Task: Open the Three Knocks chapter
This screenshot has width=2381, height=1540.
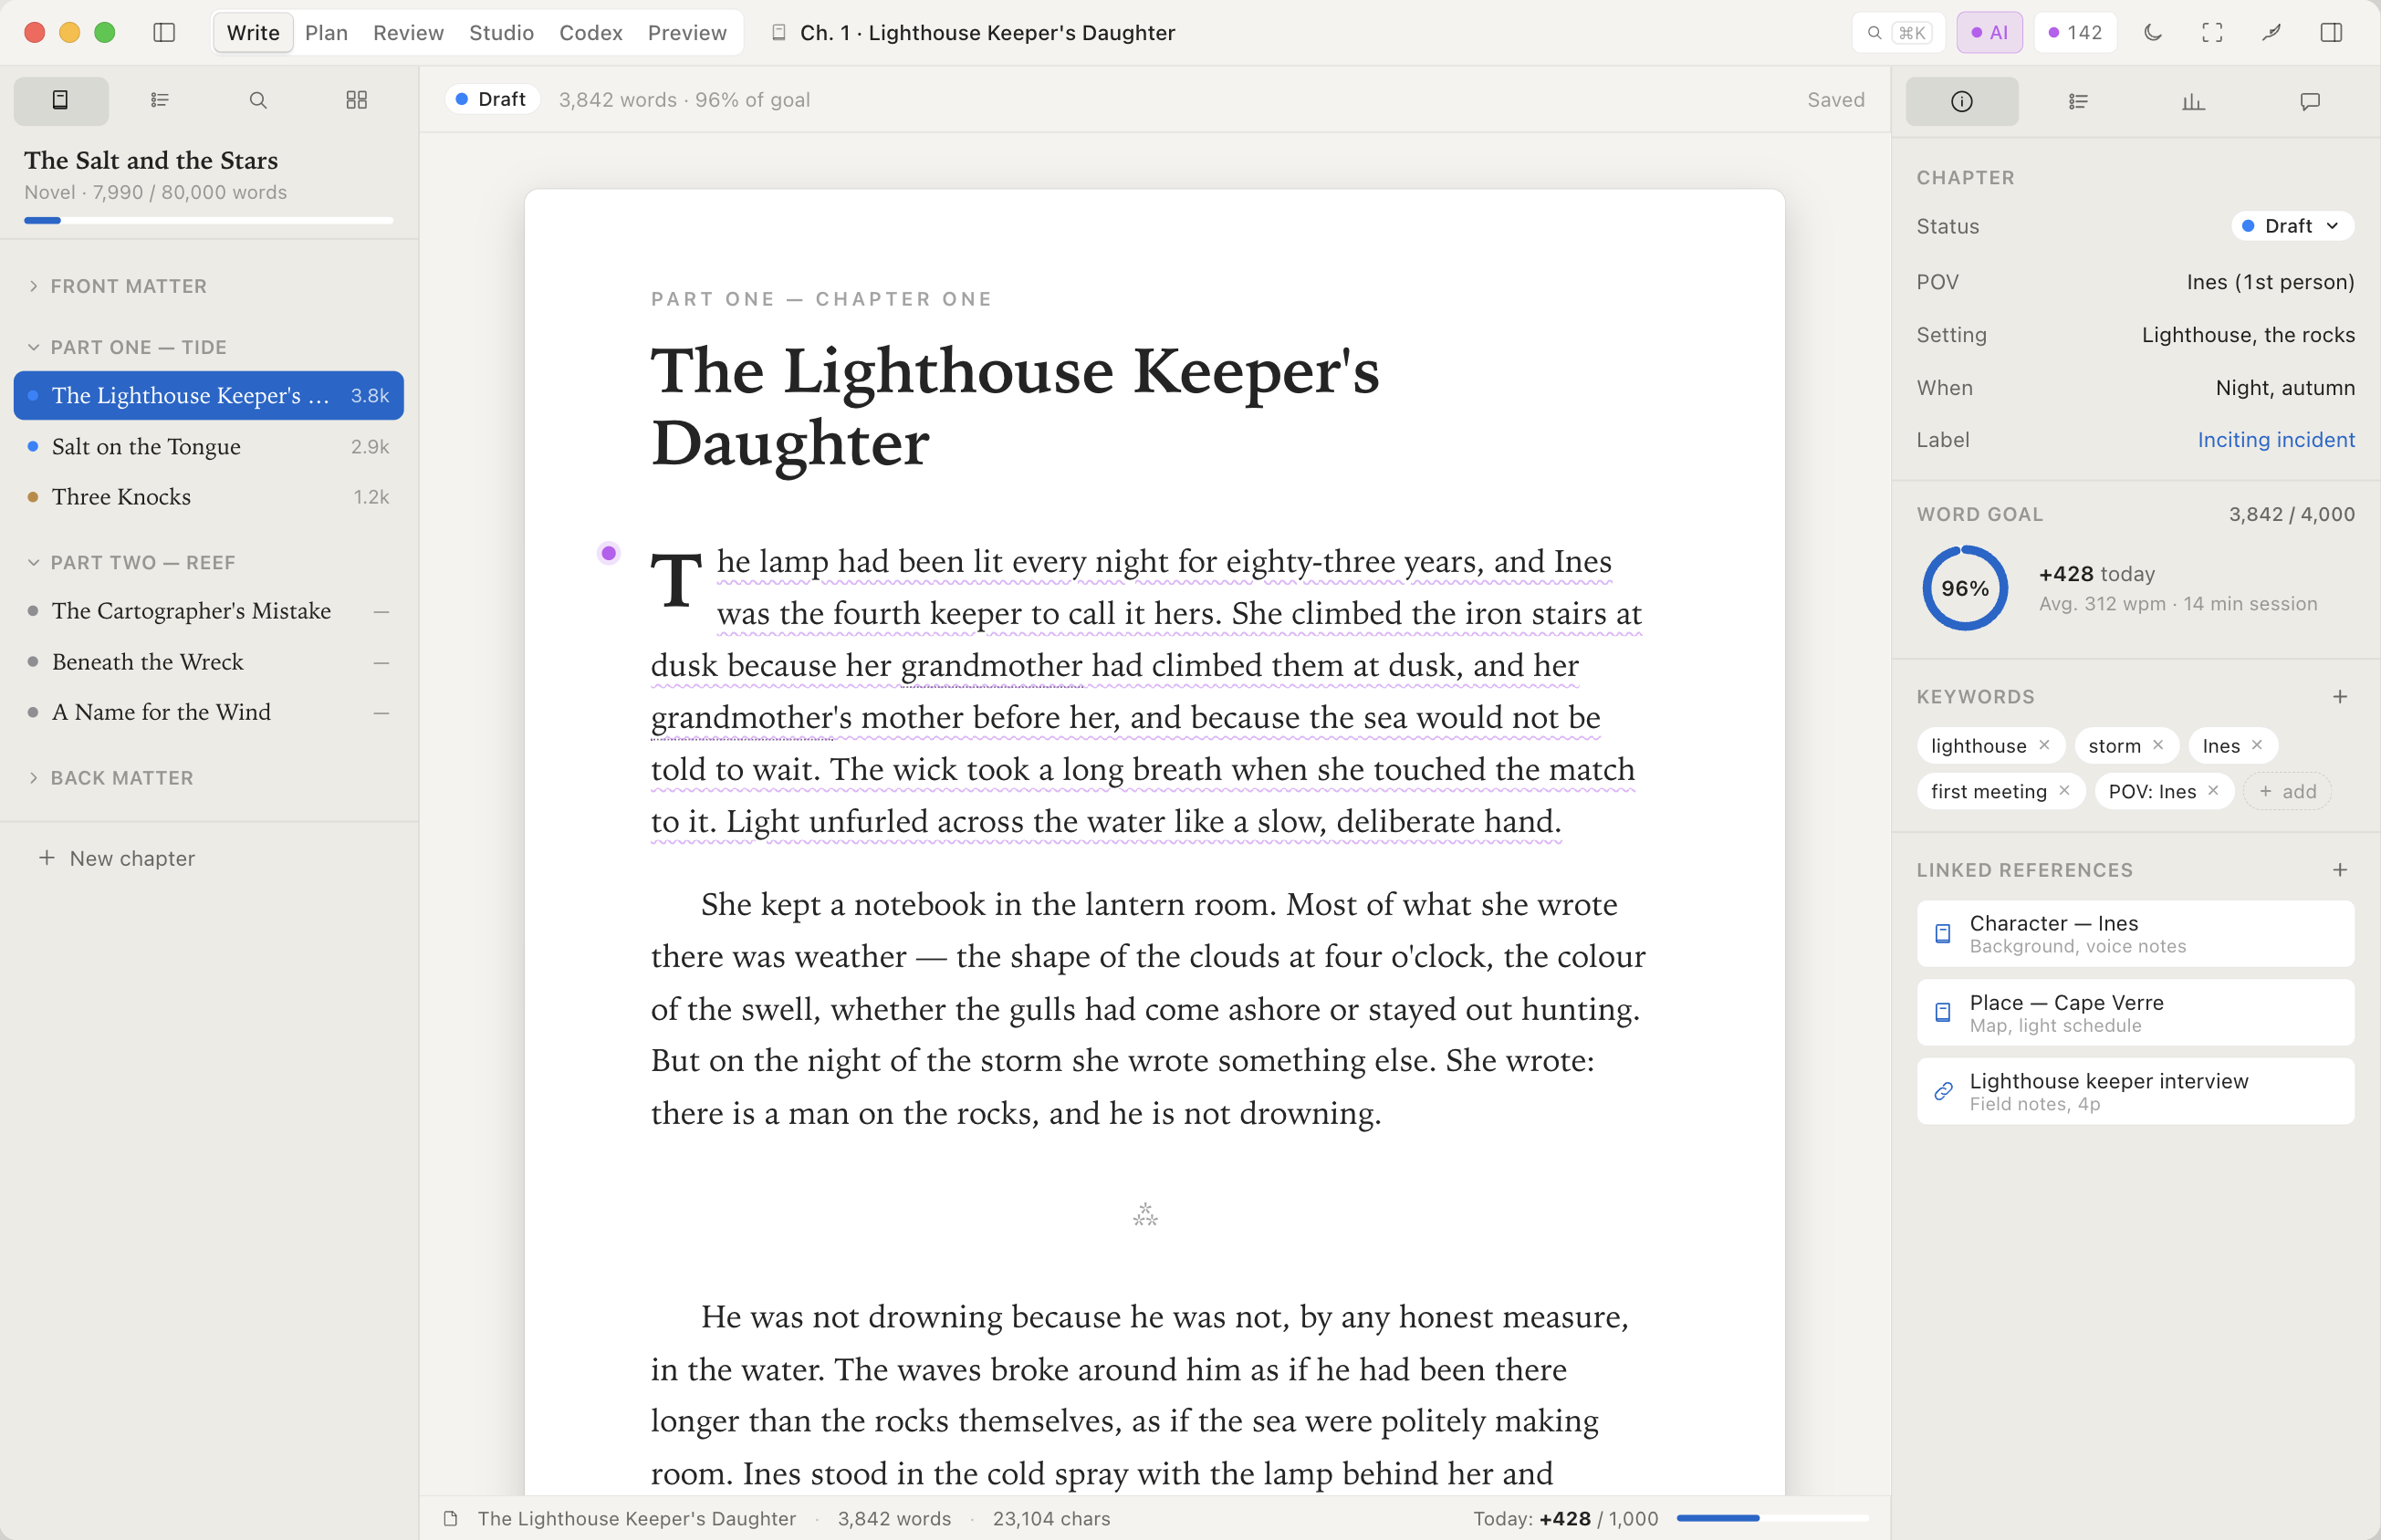Action: click(x=209, y=497)
